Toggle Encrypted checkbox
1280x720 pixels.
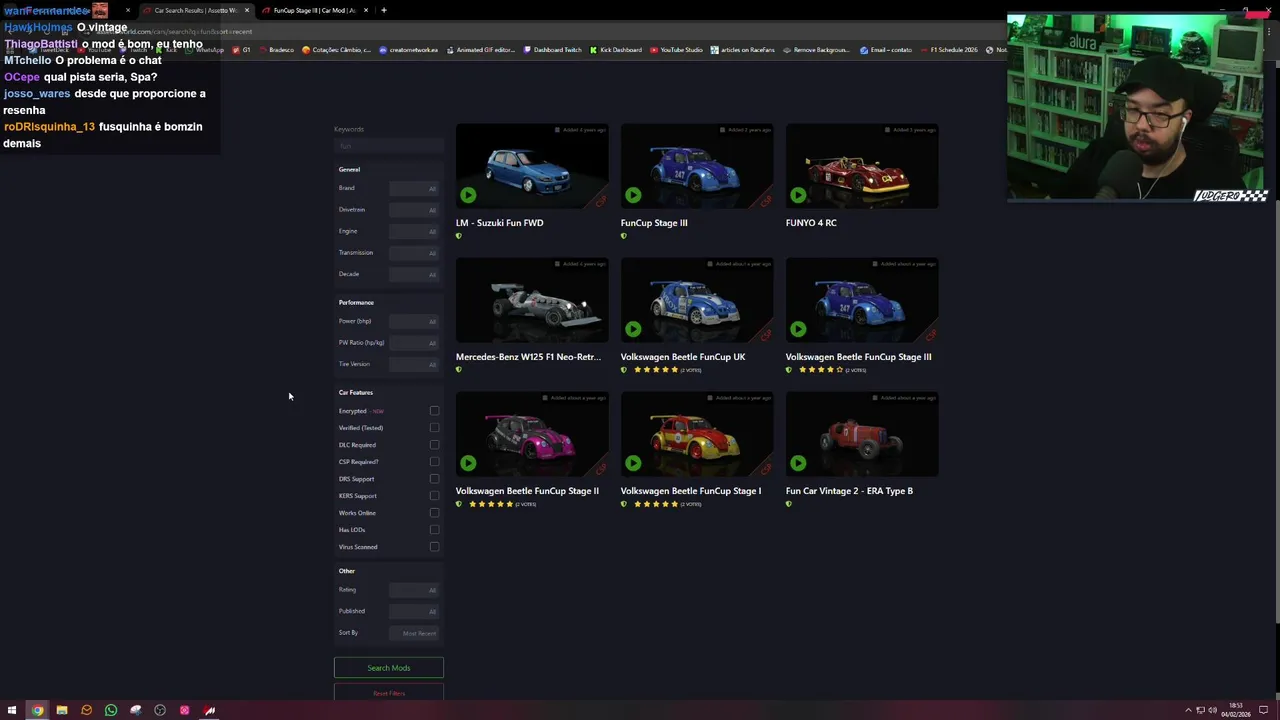(434, 411)
